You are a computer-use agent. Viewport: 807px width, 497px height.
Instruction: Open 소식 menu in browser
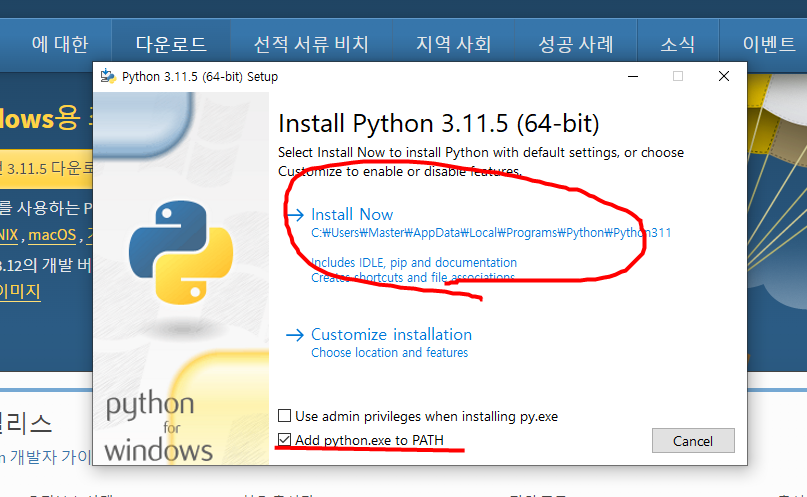pyautogui.click(x=678, y=44)
